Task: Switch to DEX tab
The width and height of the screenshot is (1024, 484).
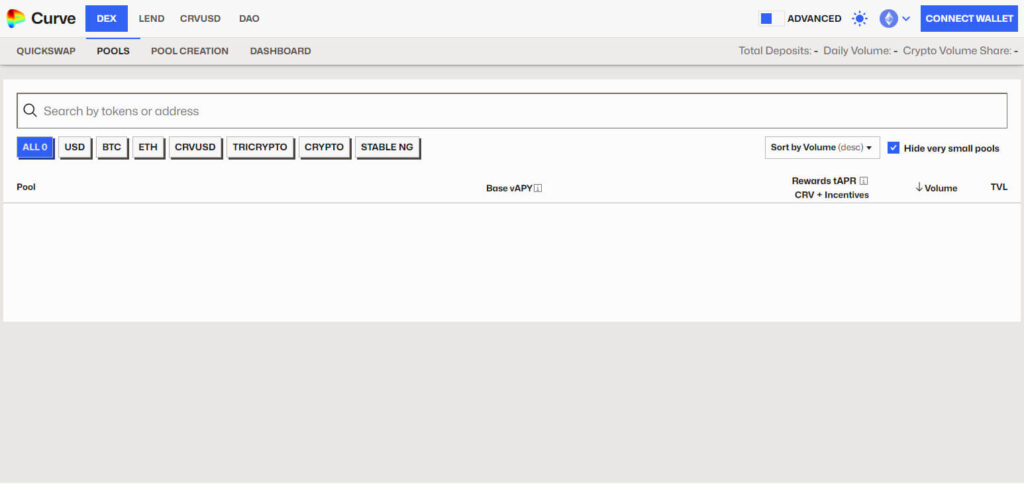Action: pyautogui.click(x=106, y=19)
